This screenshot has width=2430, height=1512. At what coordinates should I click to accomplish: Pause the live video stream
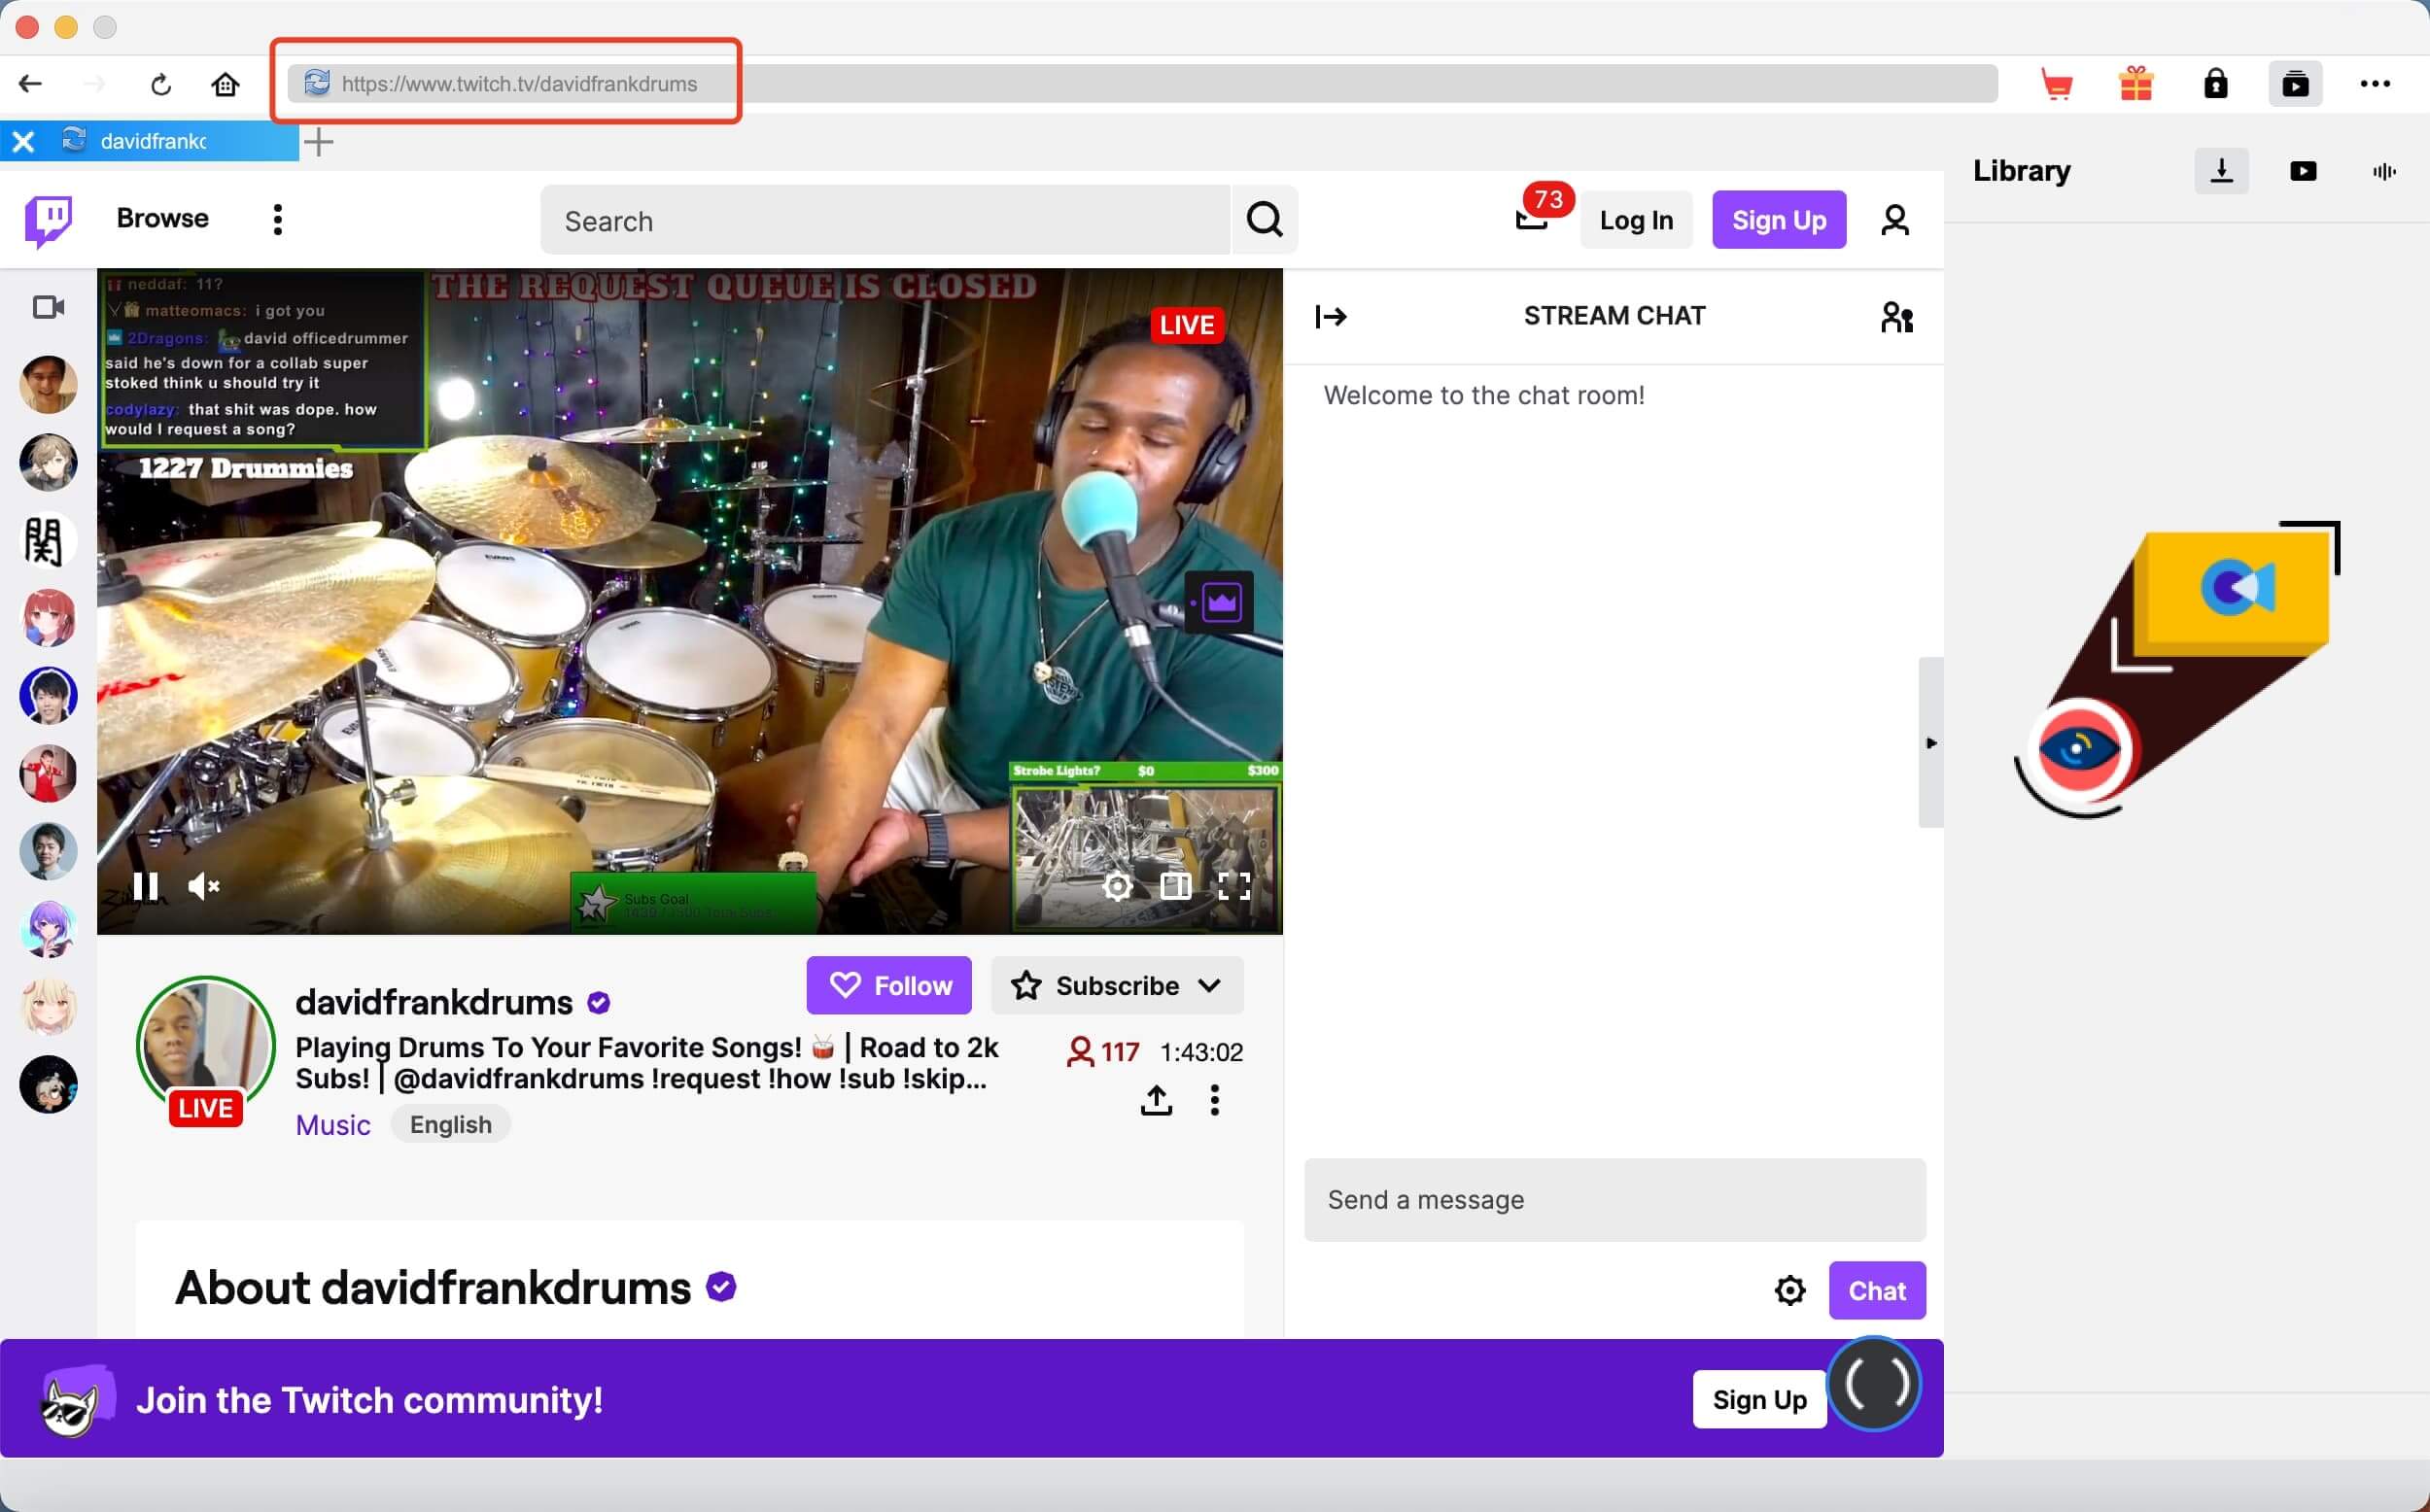tap(146, 886)
